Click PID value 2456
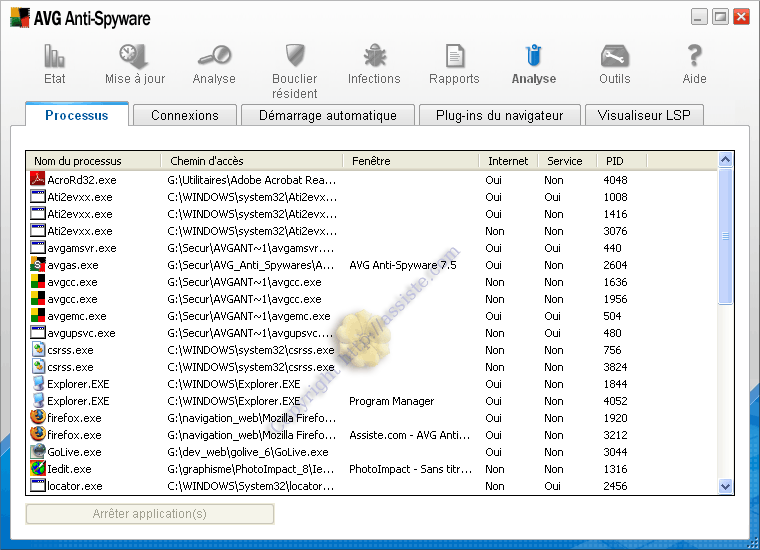Screen dimensions: 760x550 point(615,486)
